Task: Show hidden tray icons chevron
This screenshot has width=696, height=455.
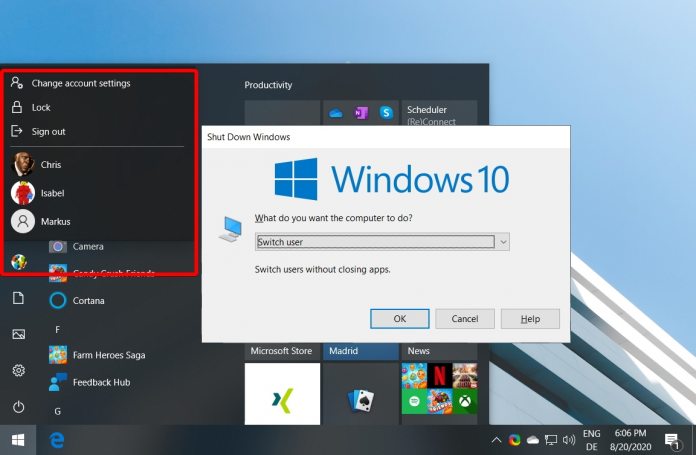Action: point(496,440)
